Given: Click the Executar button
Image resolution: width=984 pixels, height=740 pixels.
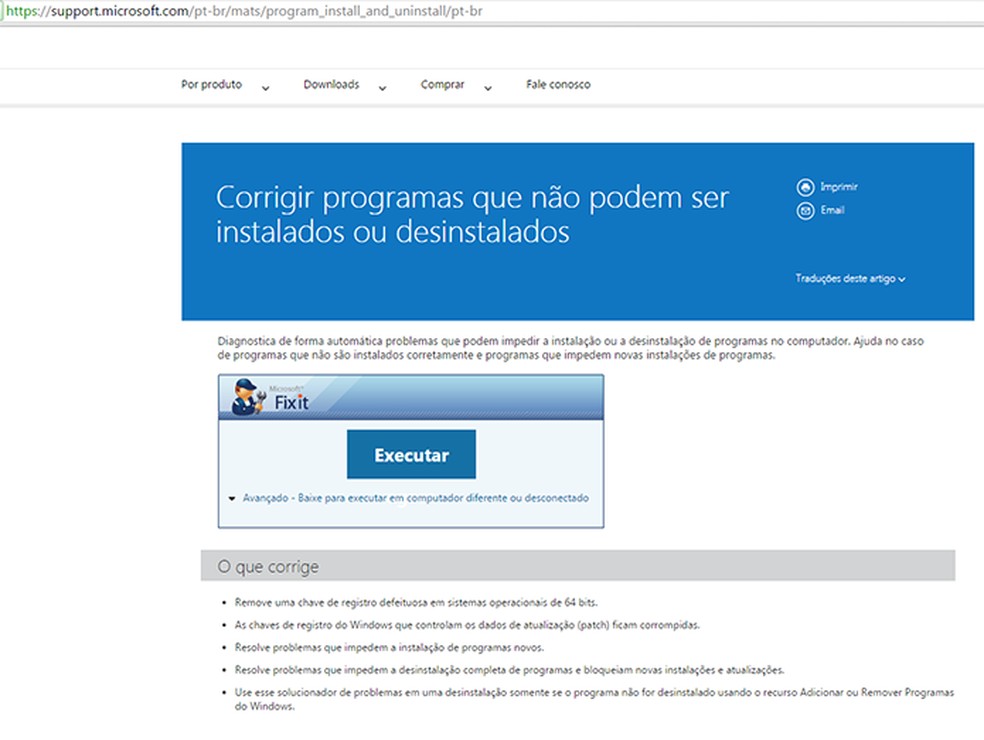Looking at the screenshot, I should (x=411, y=453).
